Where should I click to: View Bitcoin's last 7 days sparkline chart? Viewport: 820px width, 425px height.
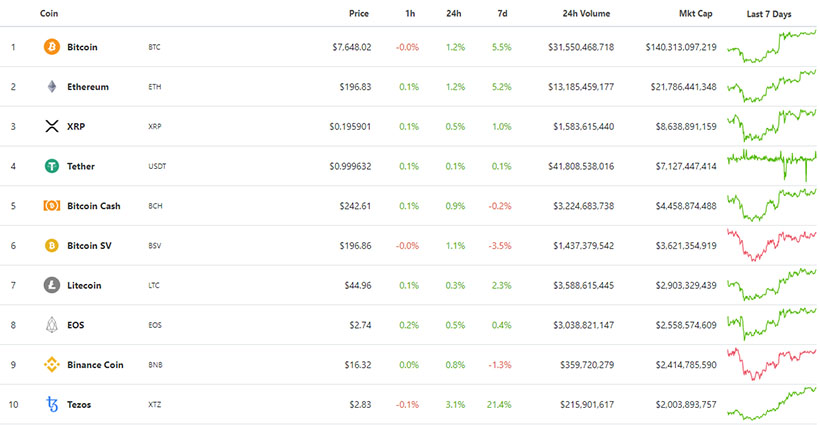(771, 45)
